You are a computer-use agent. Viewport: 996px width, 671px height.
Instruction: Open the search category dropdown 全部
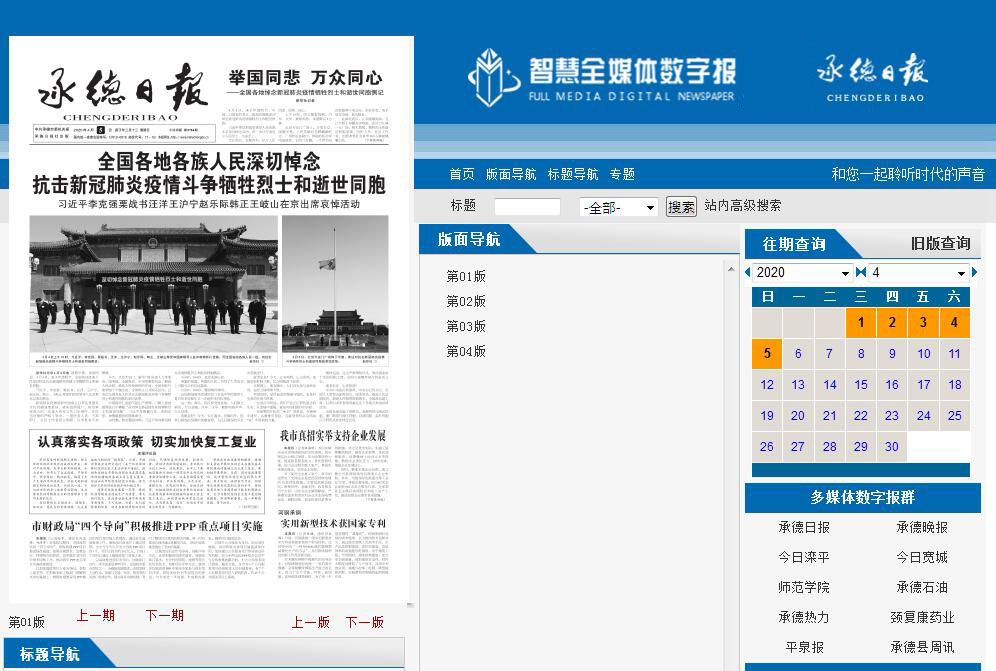pyautogui.click(x=619, y=207)
